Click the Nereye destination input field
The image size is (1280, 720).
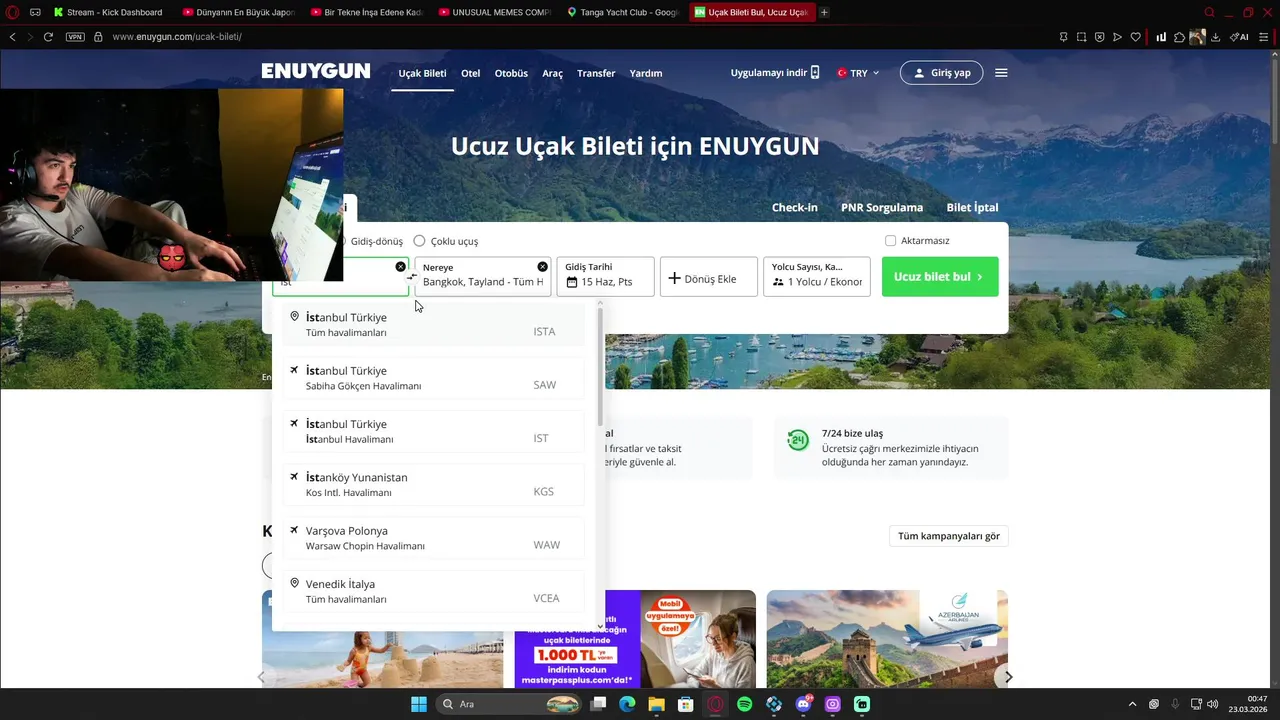[483, 277]
